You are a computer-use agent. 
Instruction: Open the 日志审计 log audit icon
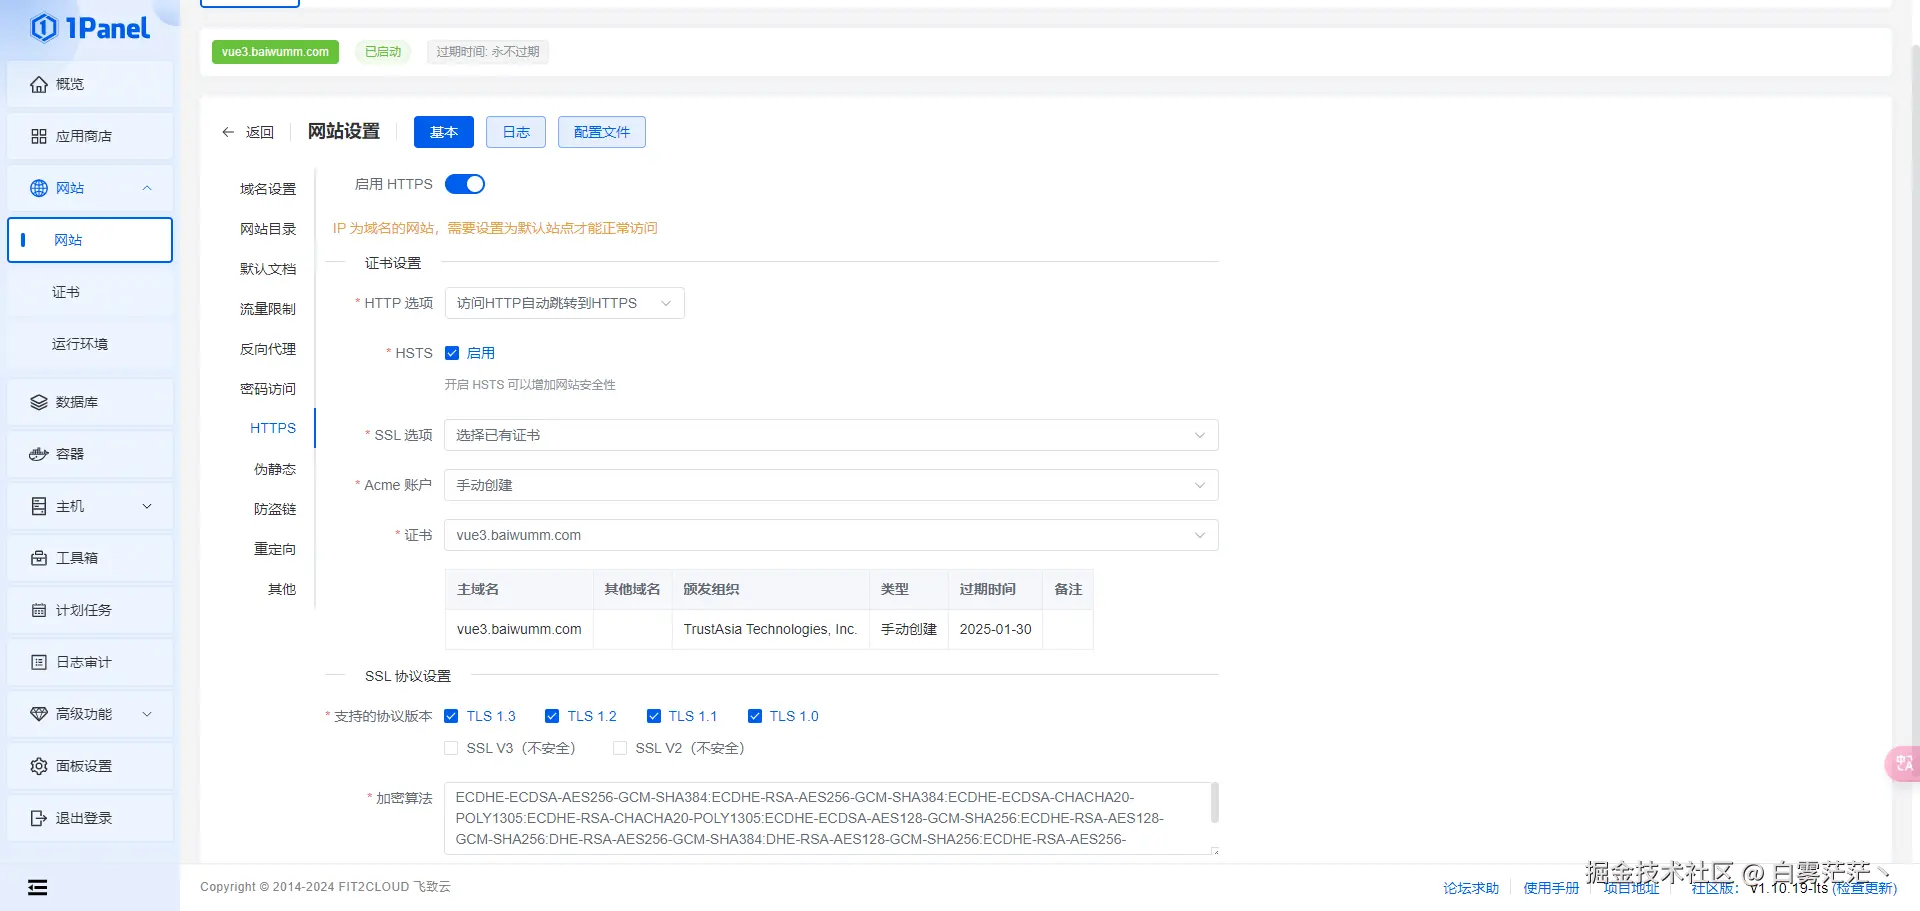pyautogui.click(x=39, y=662)
